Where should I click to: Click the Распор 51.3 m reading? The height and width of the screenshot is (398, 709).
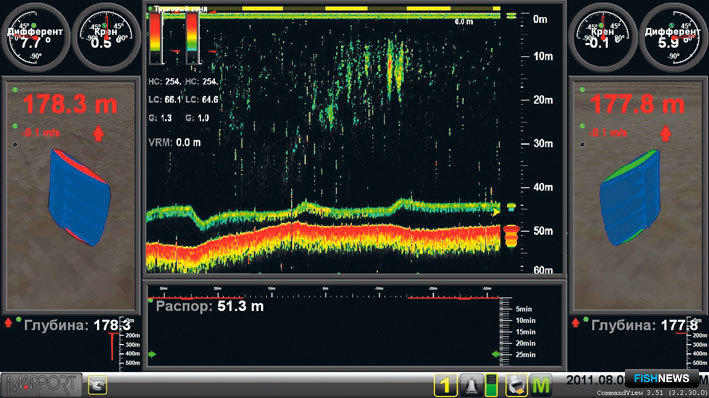click(210, 306)
